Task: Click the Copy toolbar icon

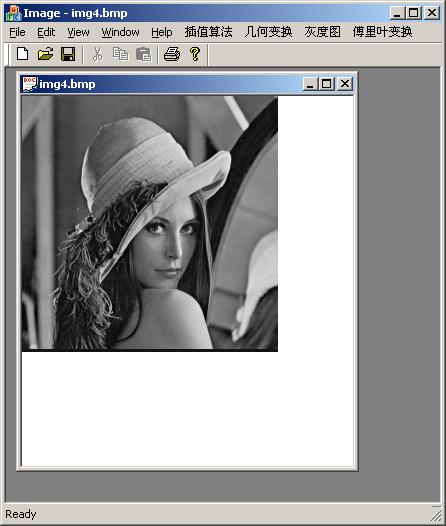Action: coord(120,54)
